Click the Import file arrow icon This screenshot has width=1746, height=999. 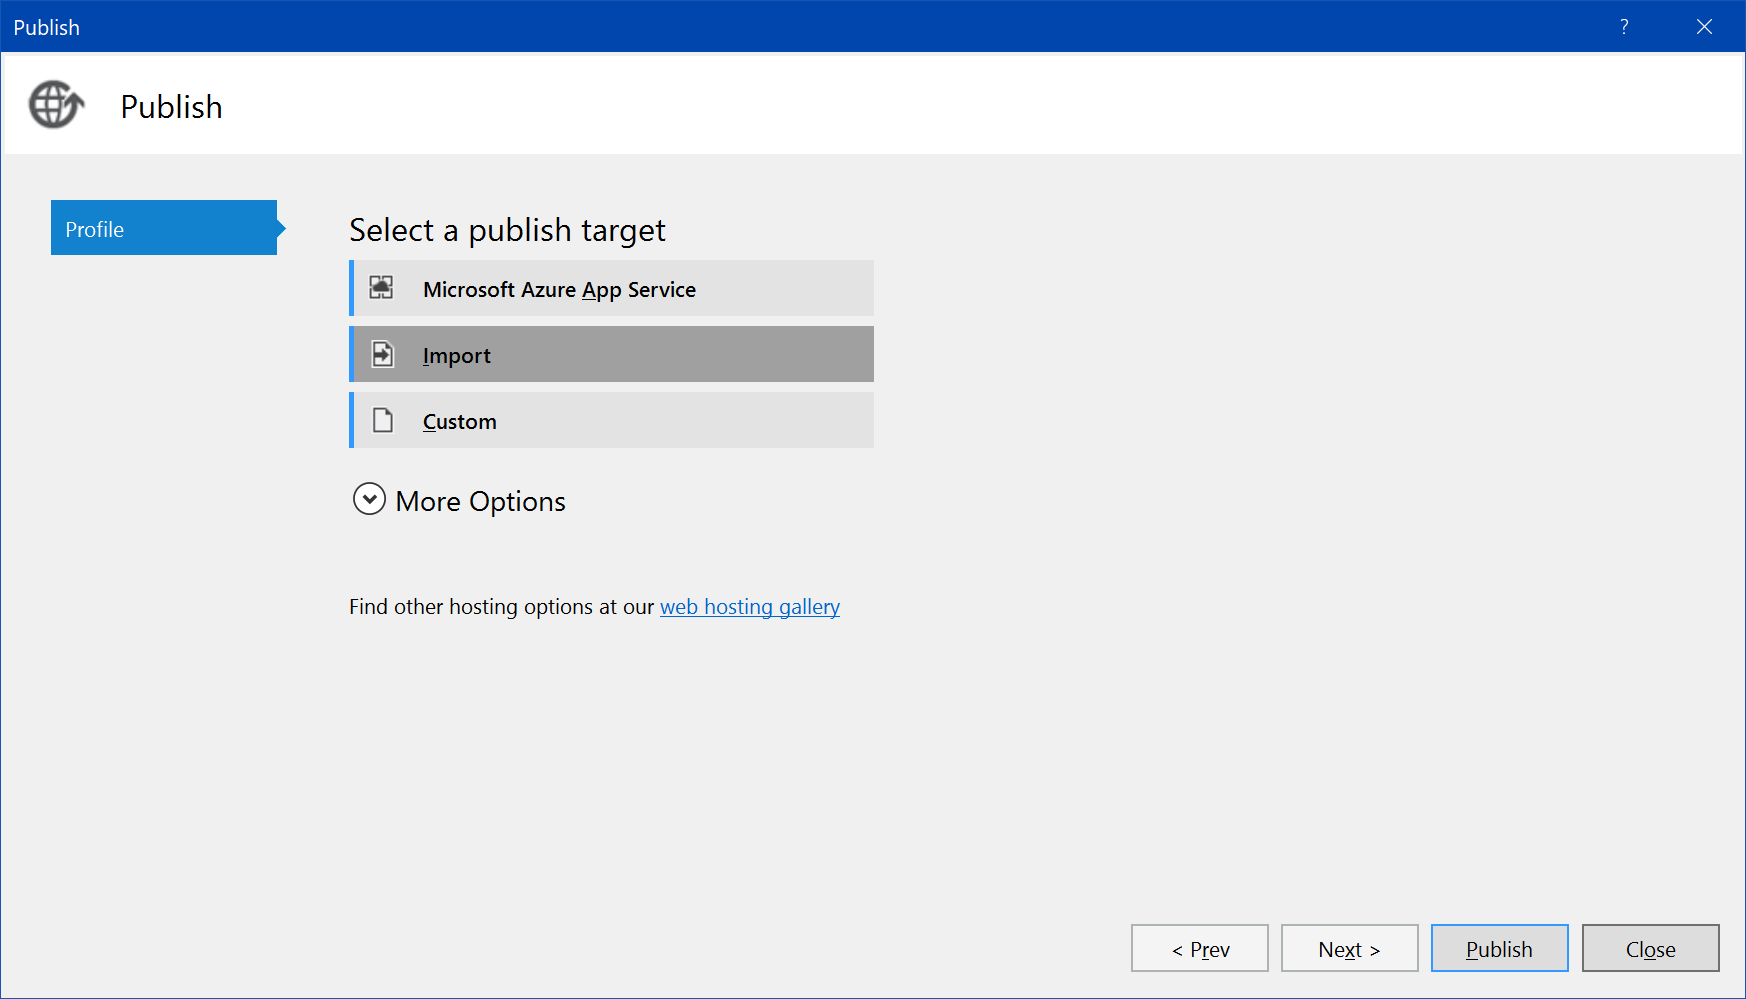tap(383, 354)
